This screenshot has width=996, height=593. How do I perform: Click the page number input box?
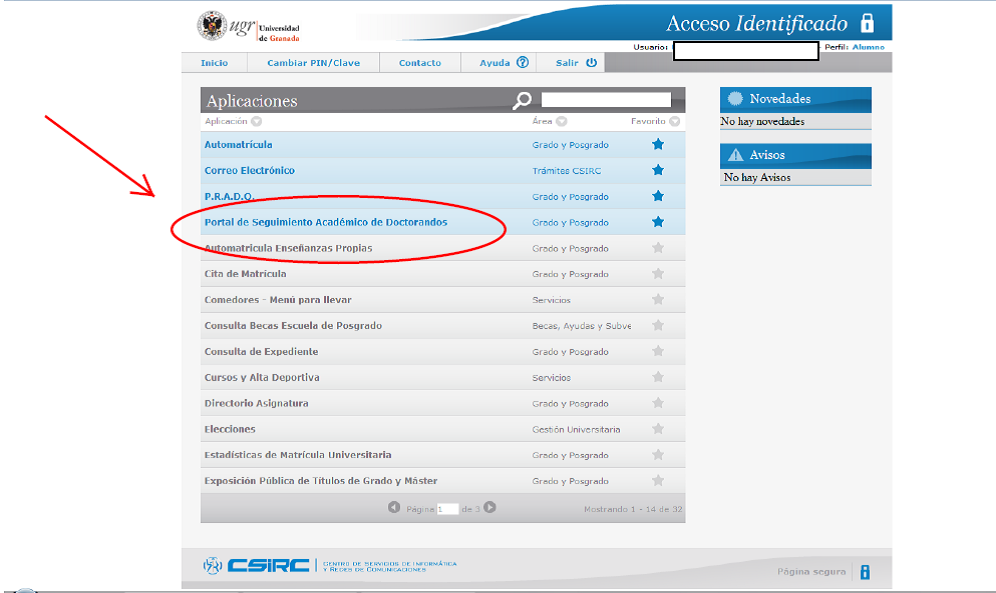tap(447, 509)
